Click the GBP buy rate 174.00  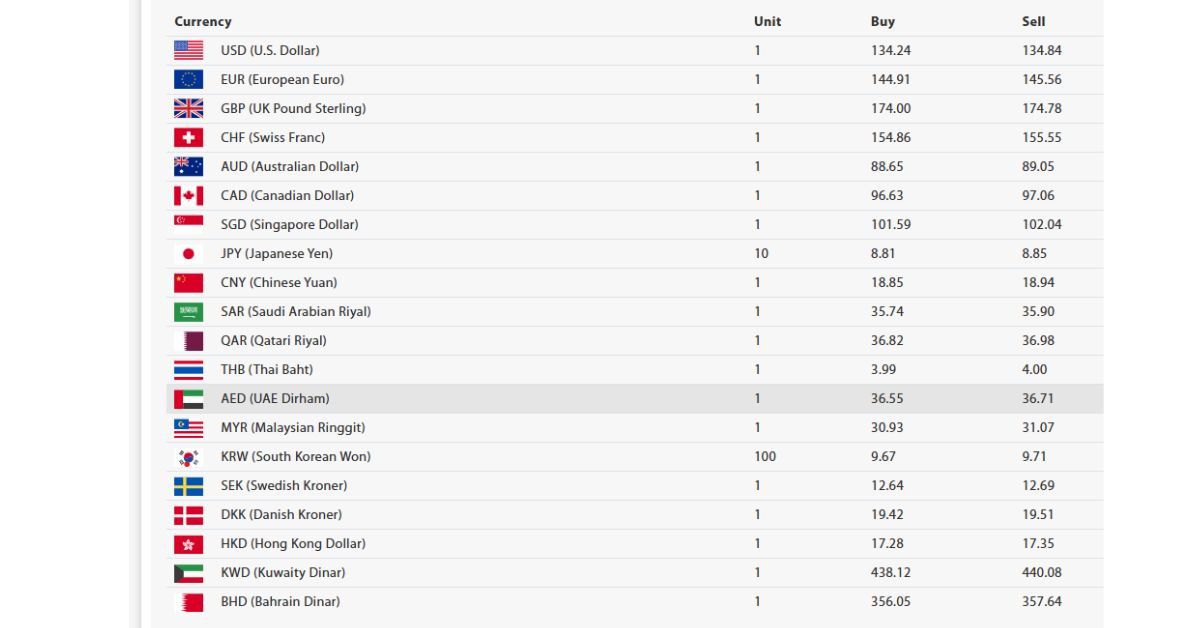[891, 108]
